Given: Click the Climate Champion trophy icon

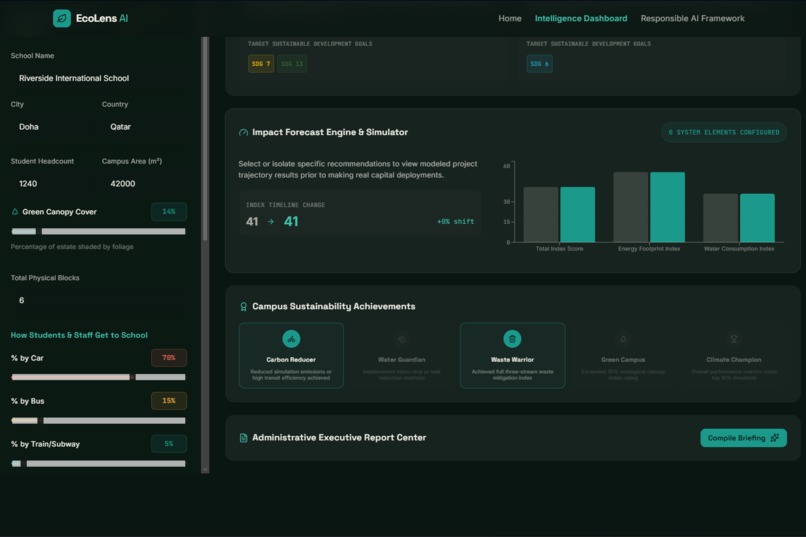Looking at the screenshot, I should pos(734,339).
